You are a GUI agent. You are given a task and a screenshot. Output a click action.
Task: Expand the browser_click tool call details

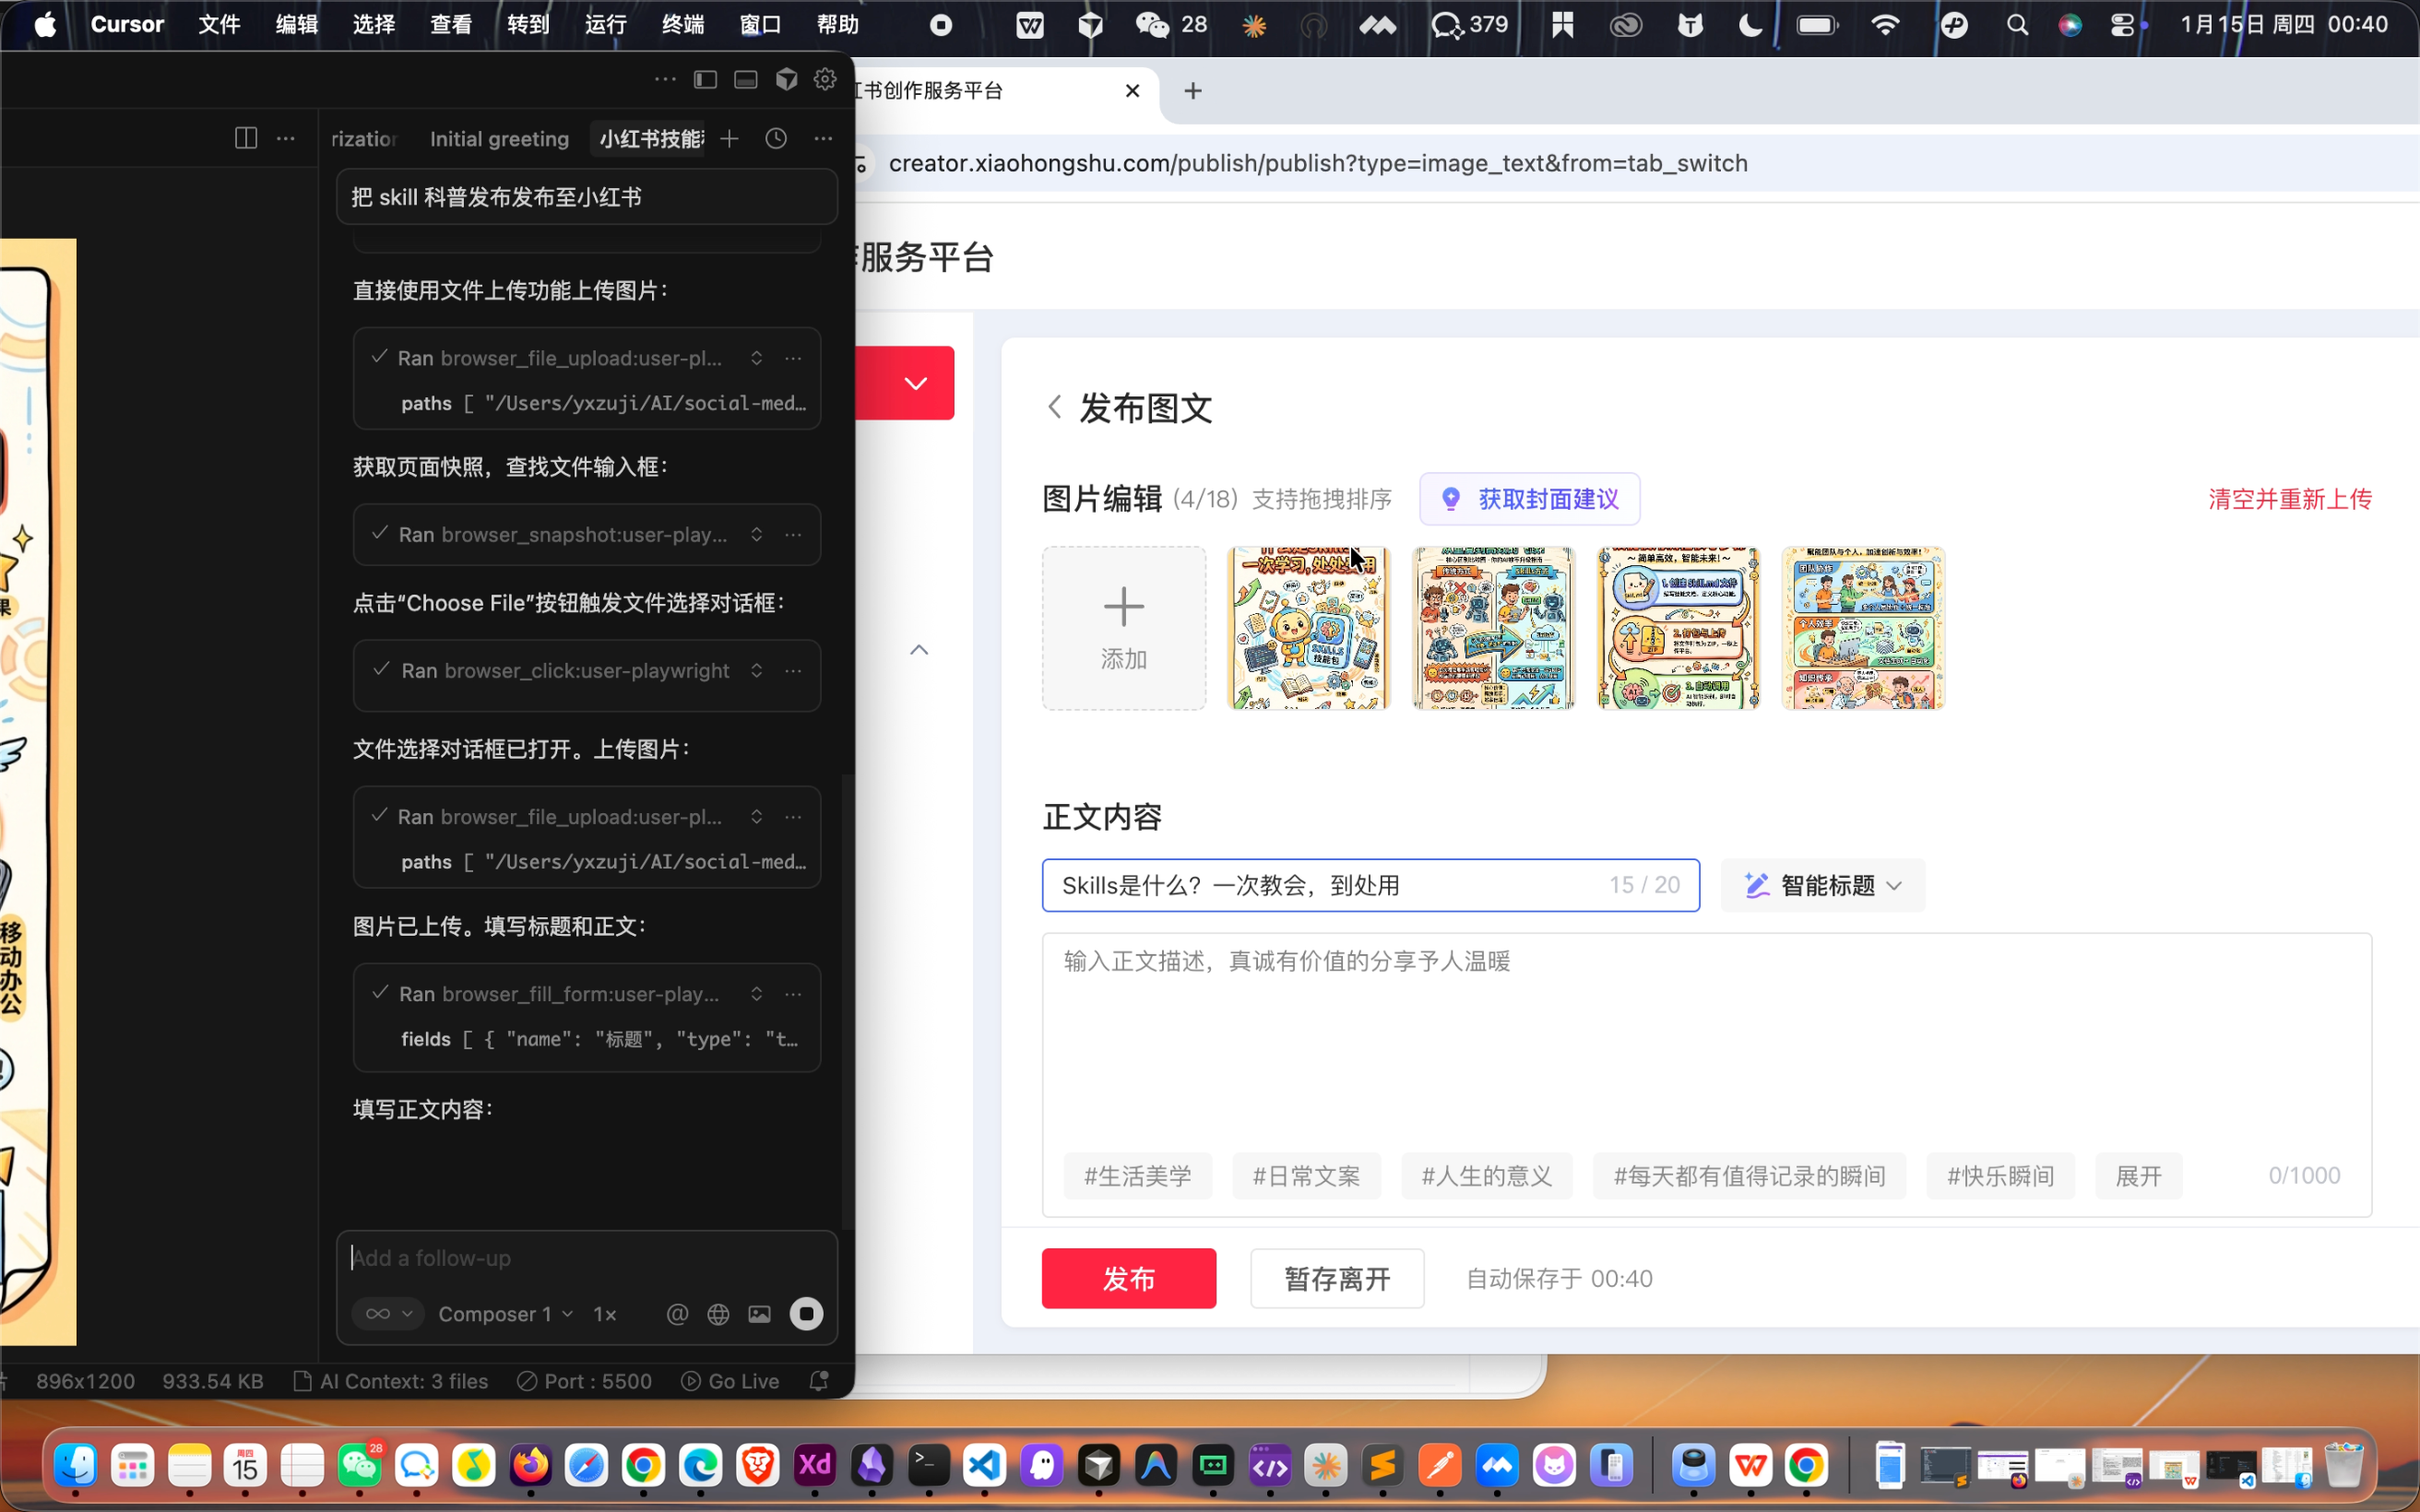tap(757, 671)
